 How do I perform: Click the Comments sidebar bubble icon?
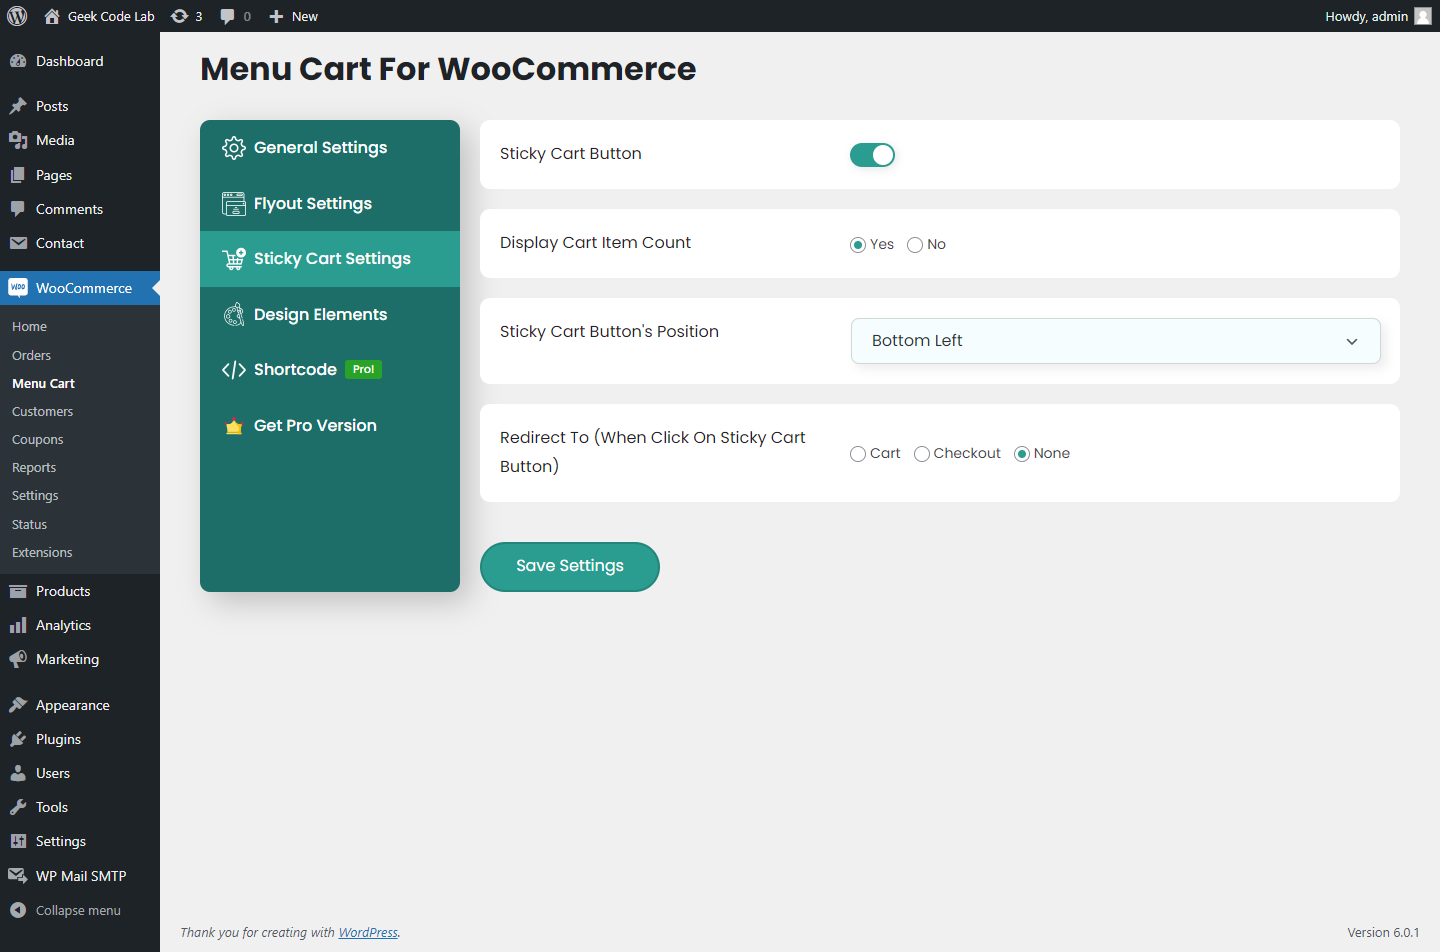click(x=18, y=209)
